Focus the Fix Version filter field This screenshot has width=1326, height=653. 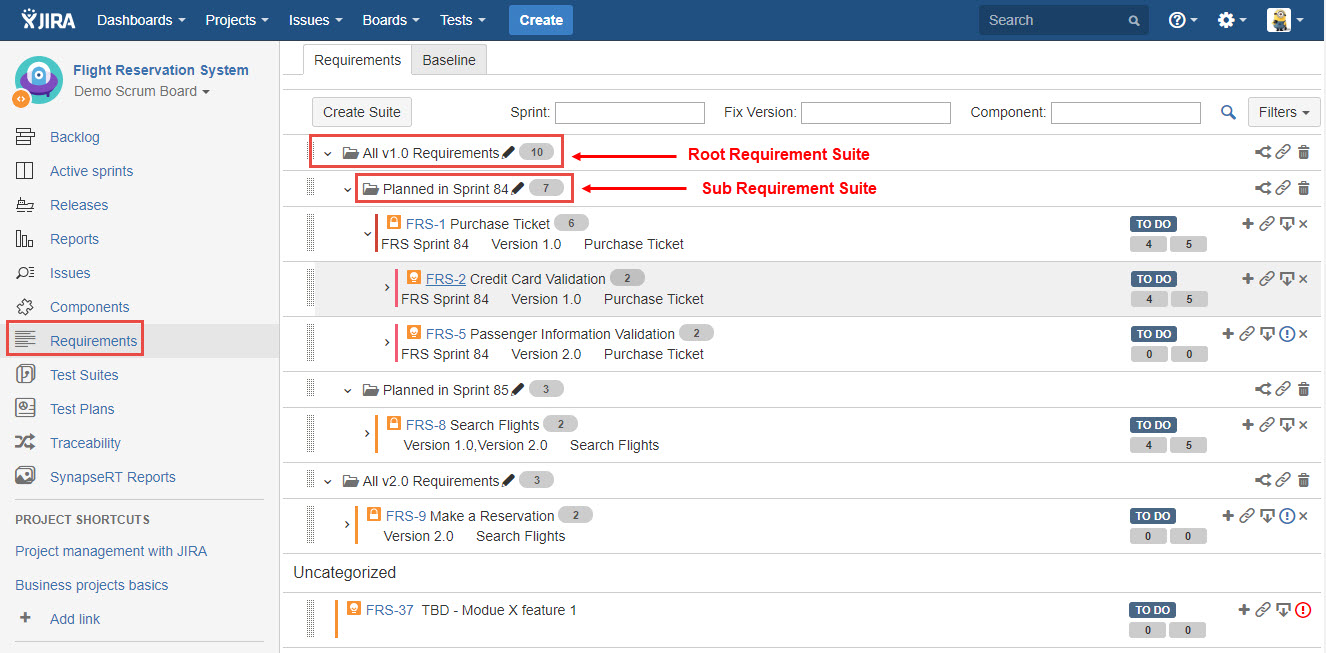876,113
